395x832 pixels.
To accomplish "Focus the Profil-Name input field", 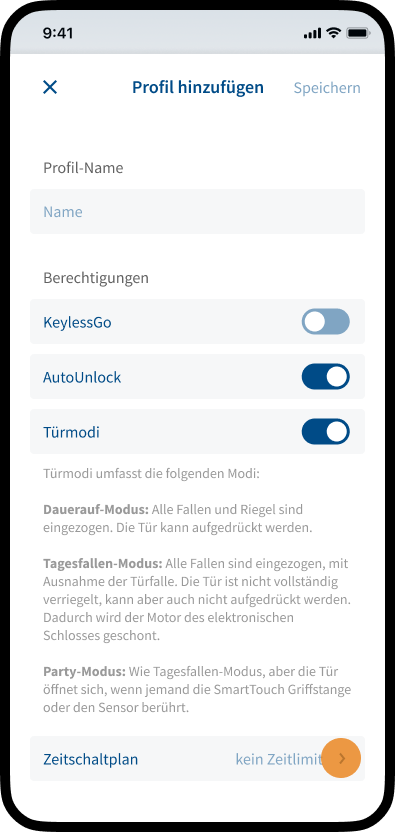I will click(x=198, y=212).
